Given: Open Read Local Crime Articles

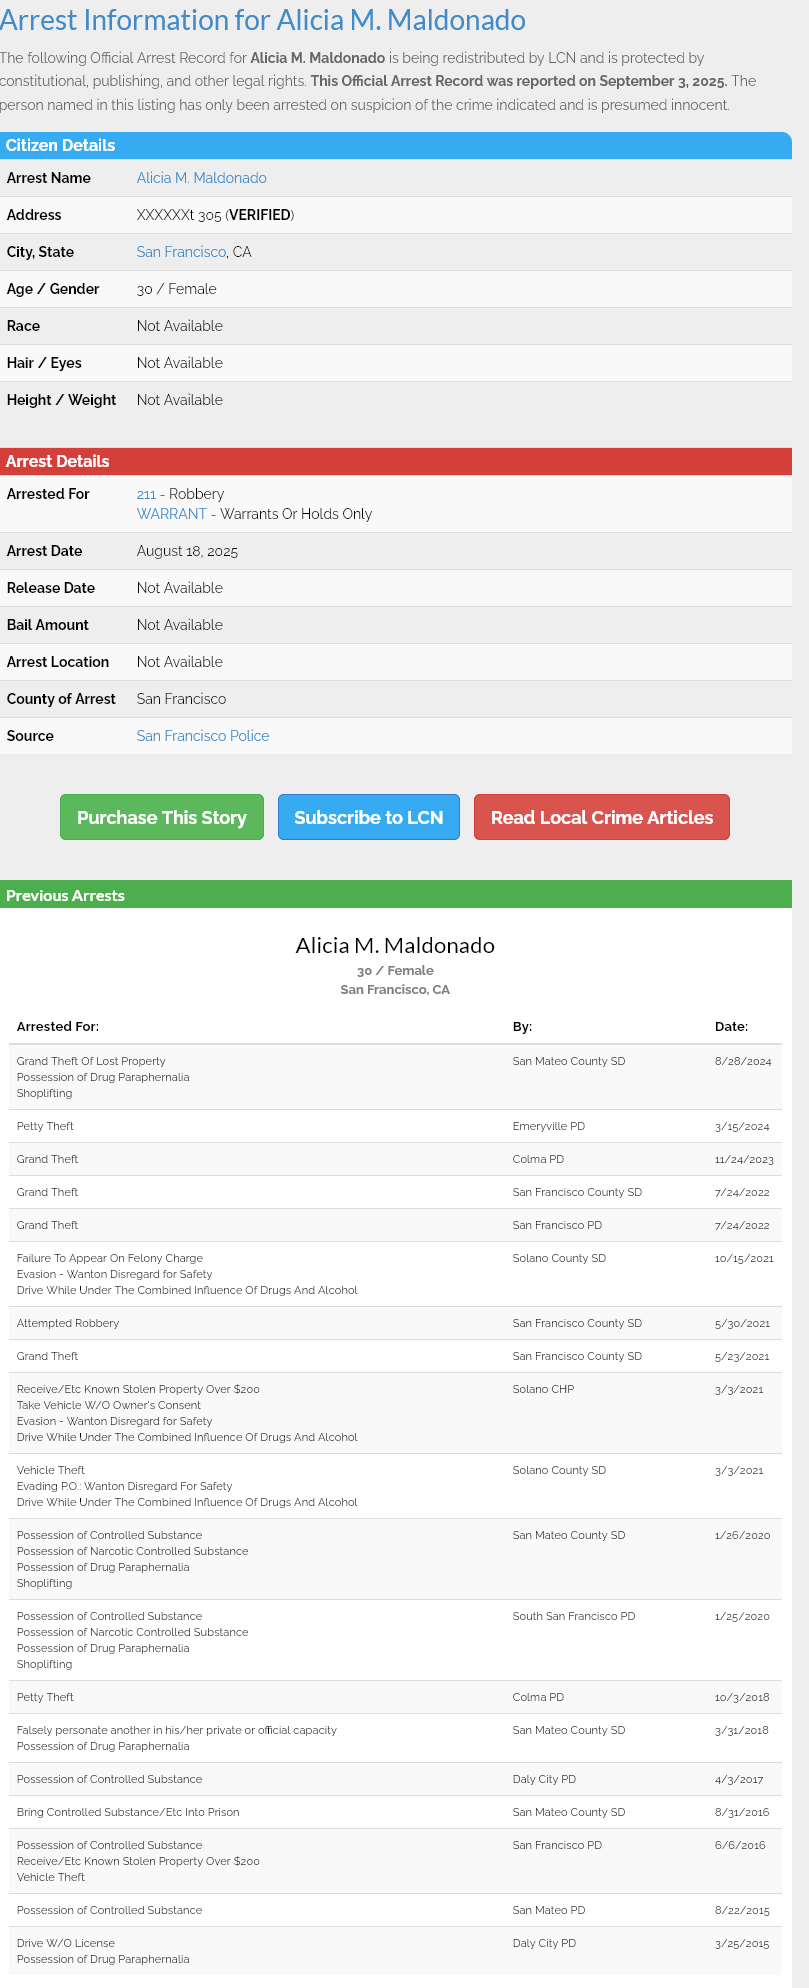Looking at the screenshot, I should (x=601, y=817).
